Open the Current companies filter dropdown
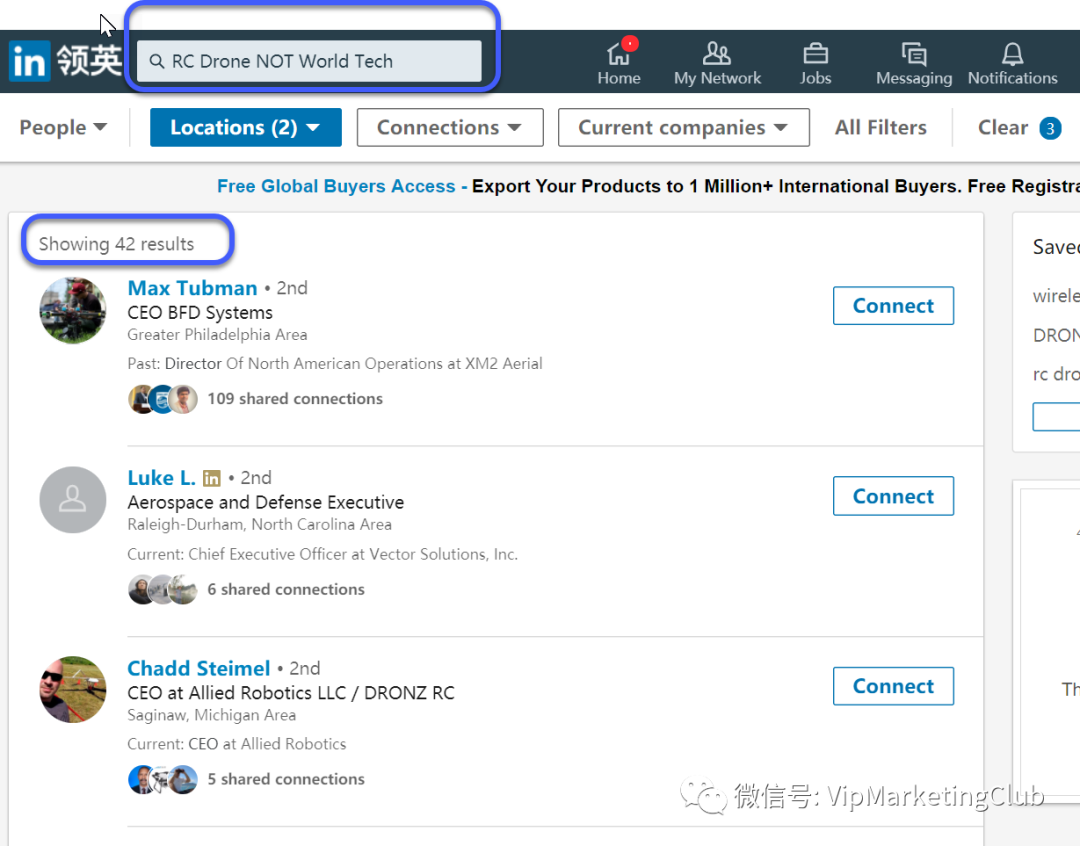 tap(683, 127)
